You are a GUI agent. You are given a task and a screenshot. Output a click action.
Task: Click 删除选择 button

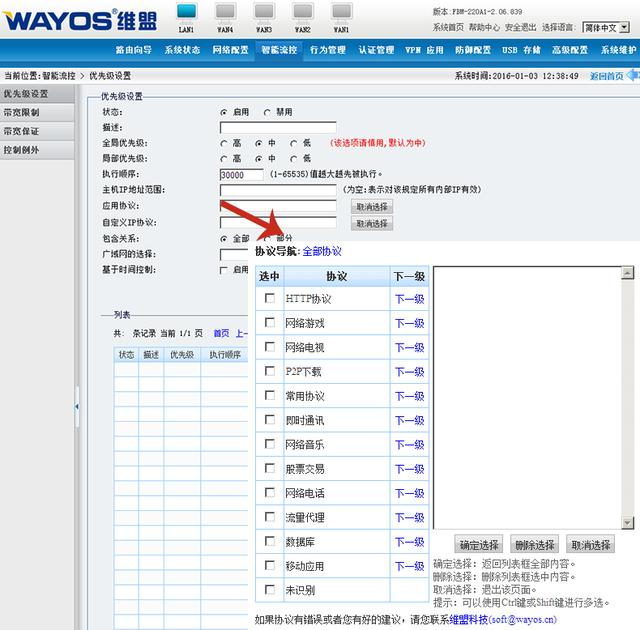[535, 545]
